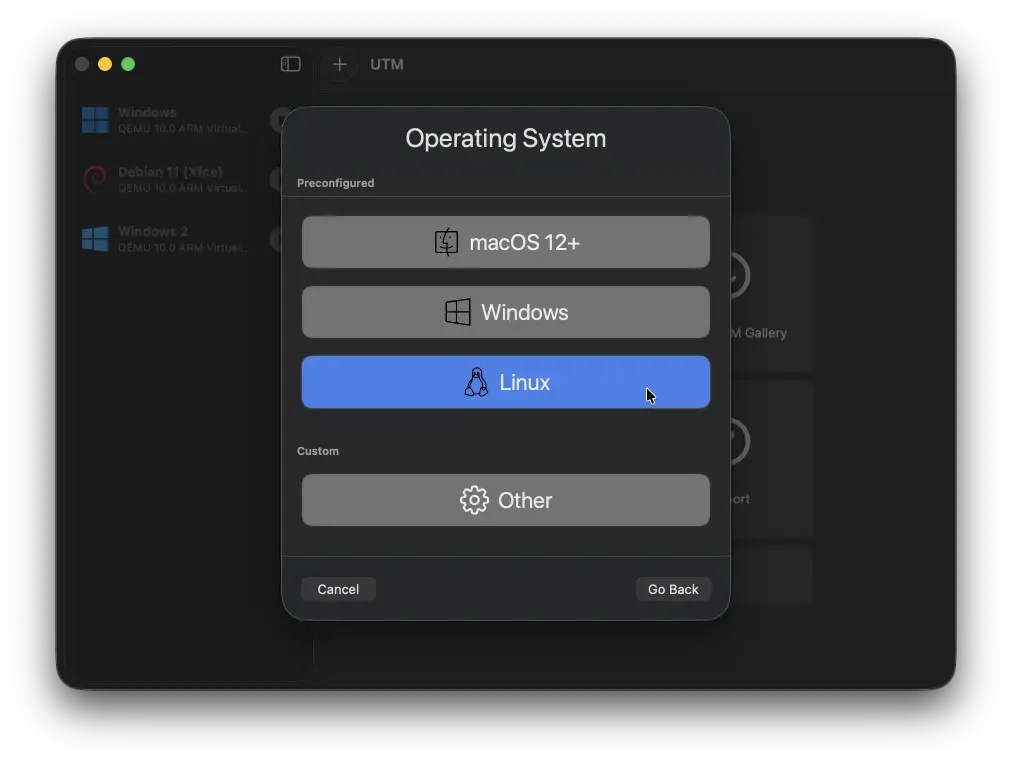The image size is (1012, 764).
Task: Choose the macOS 12+ operating system option
Action: [x=505, y=242]
